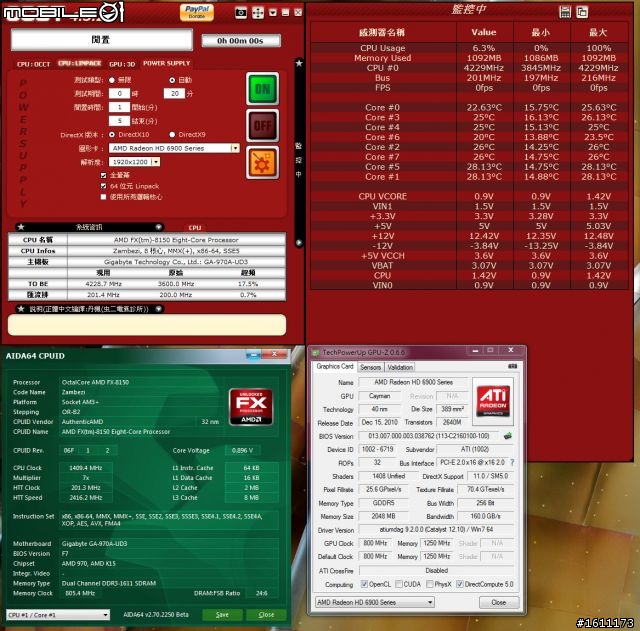
Task: Click the save icon in the monitoring panel header
Action: pos(565,12)
